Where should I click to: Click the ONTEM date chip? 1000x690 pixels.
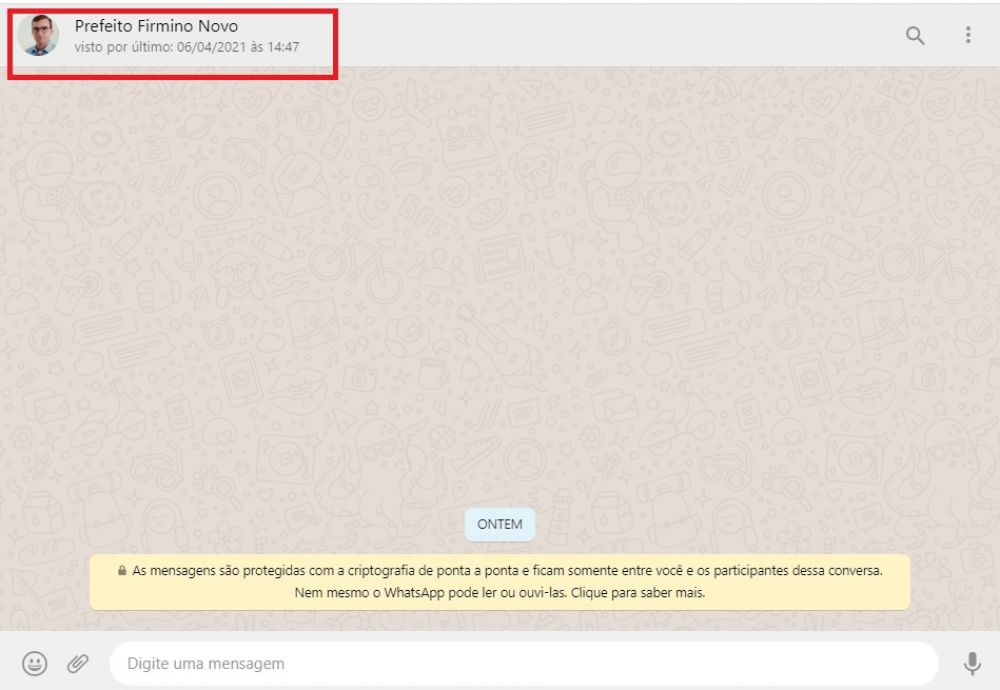(500, 524)
